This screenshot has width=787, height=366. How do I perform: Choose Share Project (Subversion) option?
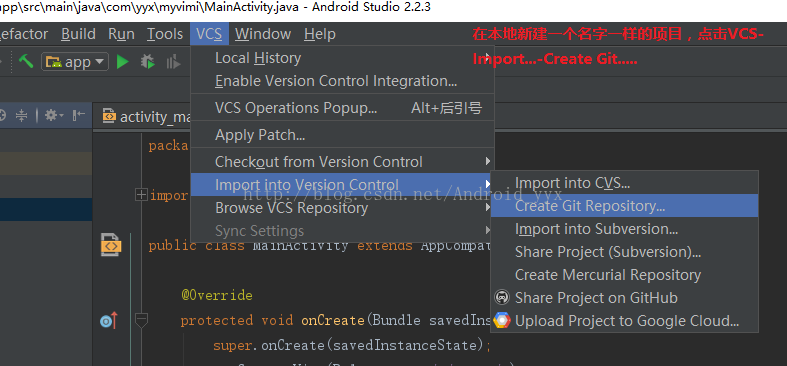click(624, 252)
